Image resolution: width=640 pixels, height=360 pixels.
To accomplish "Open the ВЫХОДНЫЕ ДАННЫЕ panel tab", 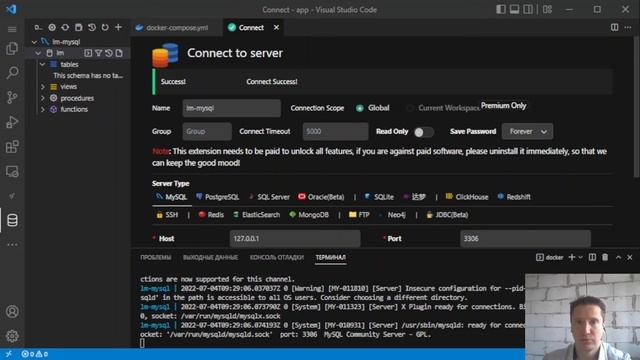I will pyautogui.click(x=210, y=257).
